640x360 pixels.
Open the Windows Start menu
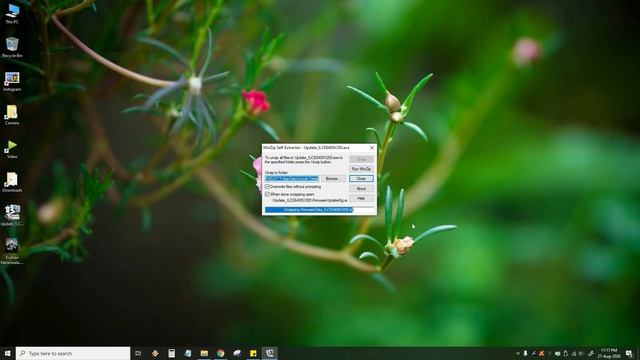7,353
